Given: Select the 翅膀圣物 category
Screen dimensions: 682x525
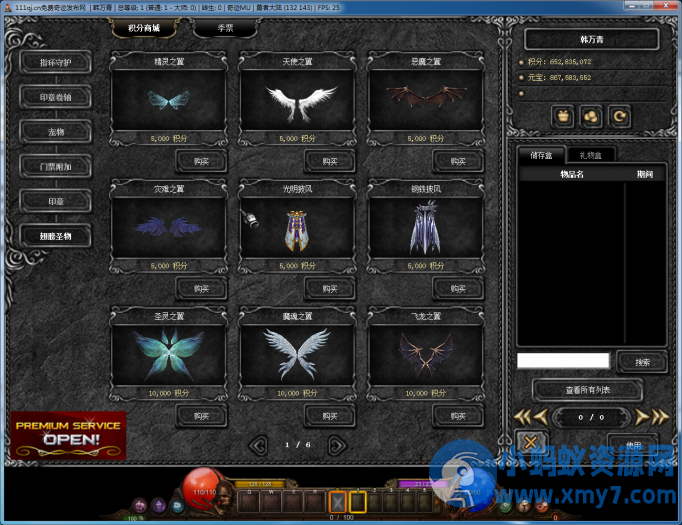Looking at the screenshot, I should click(x=56, y=236).
